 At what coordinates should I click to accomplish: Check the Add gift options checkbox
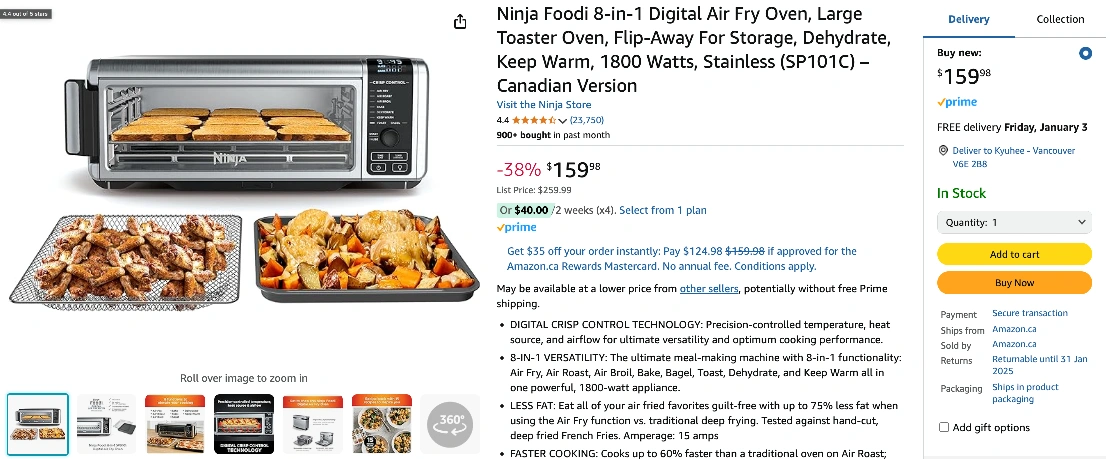tap(944, 428)
